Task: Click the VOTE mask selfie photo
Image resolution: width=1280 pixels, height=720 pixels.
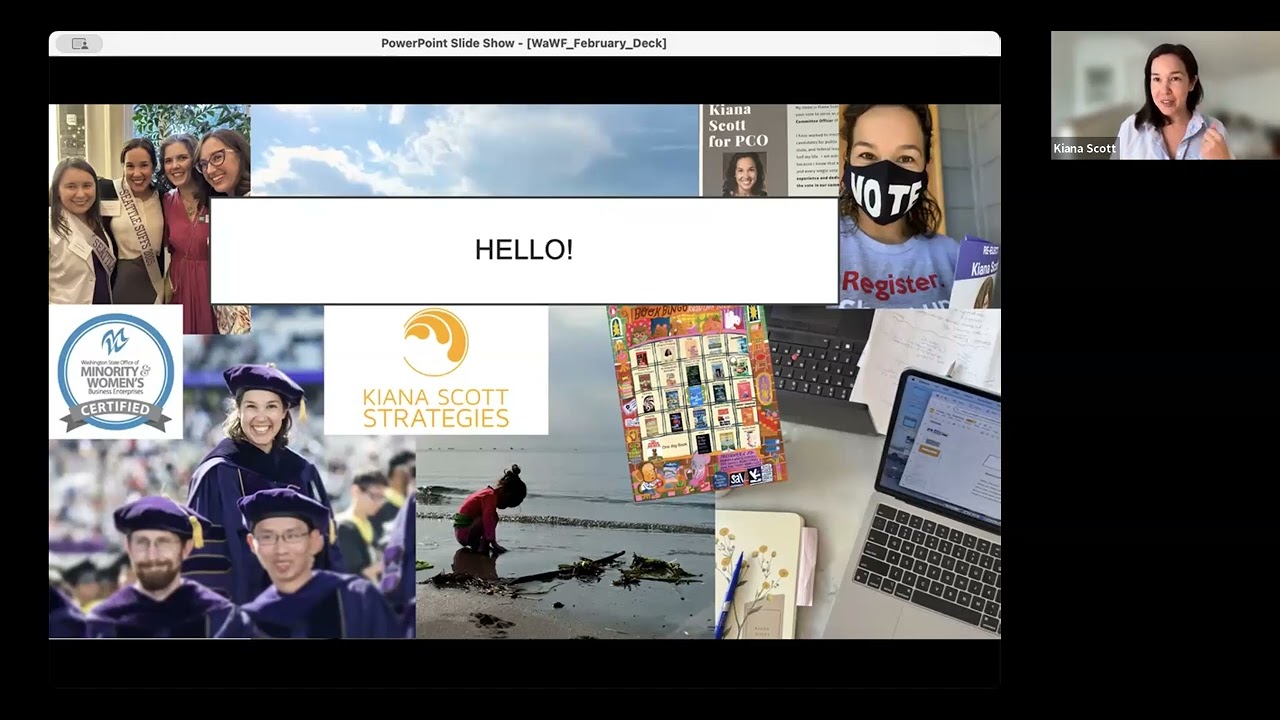Action: [920, 206]
